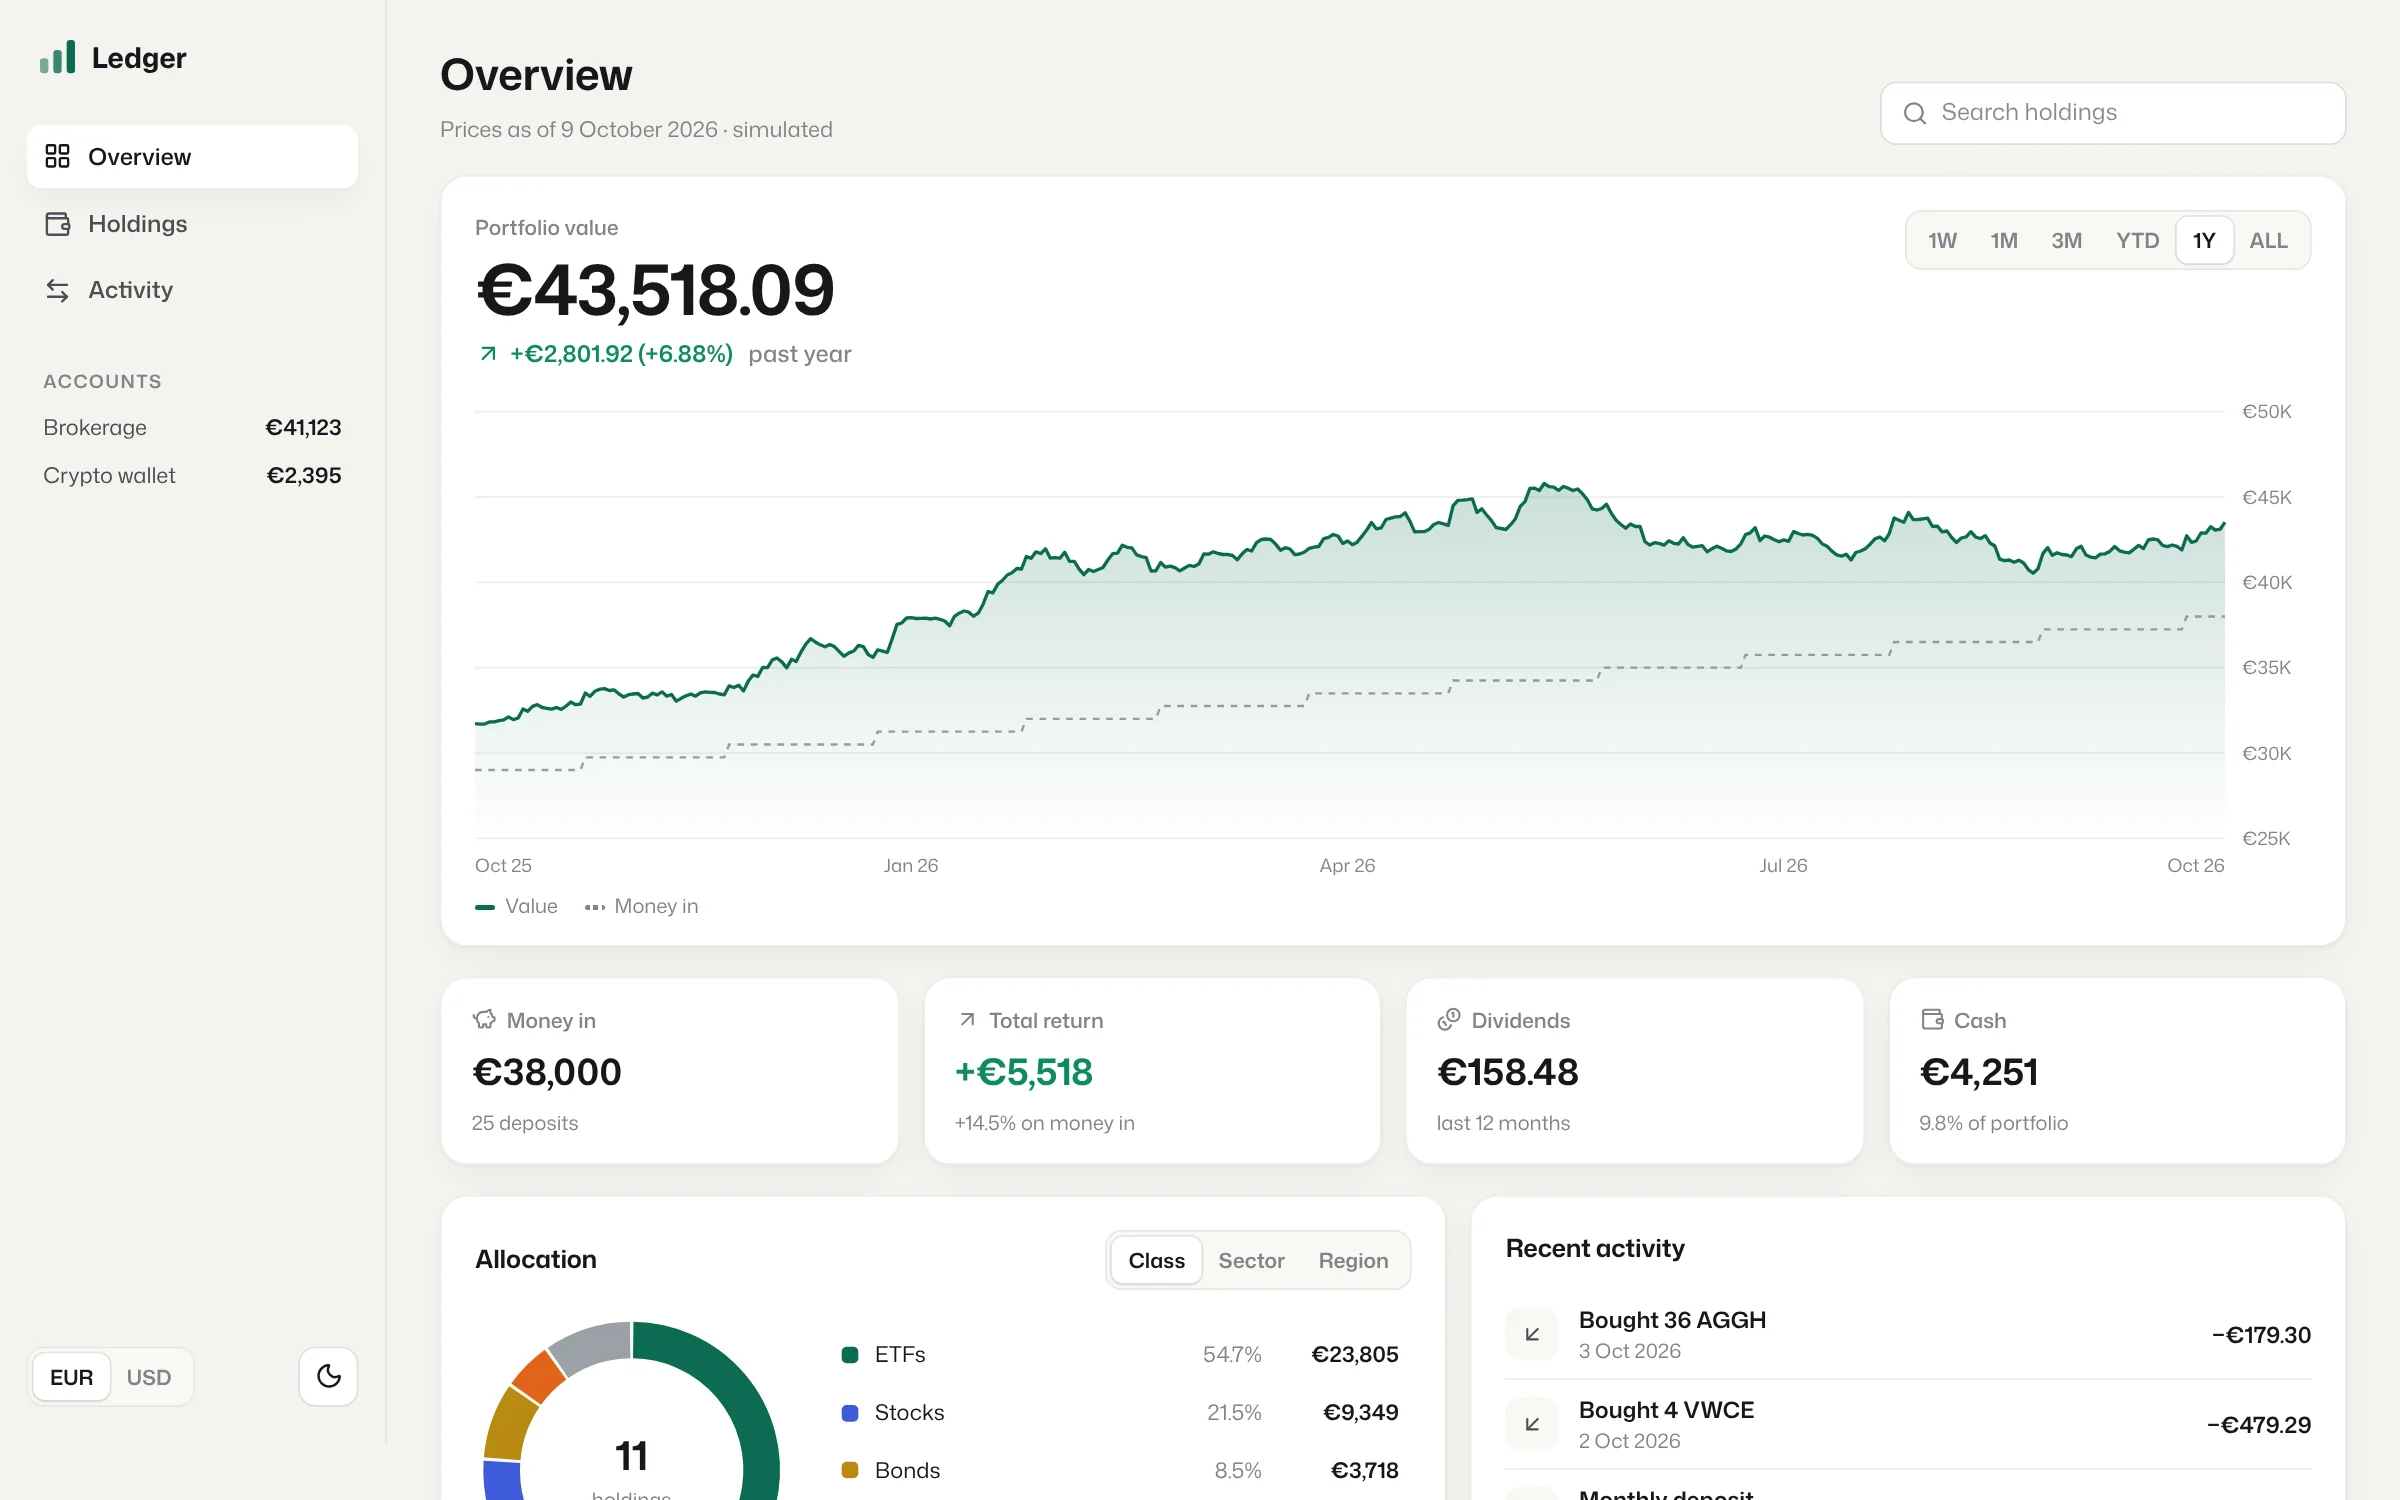Show allocation by Sector tab
Viewport: 2400px width, 1500px height.
1251,1260
